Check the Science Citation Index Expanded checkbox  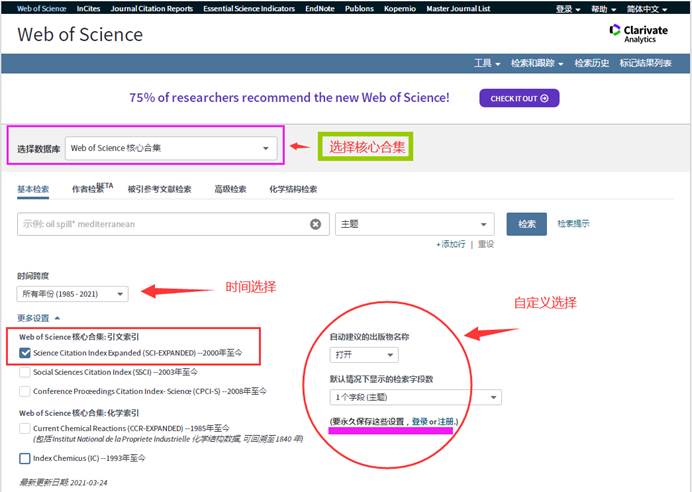click(25, 353)
